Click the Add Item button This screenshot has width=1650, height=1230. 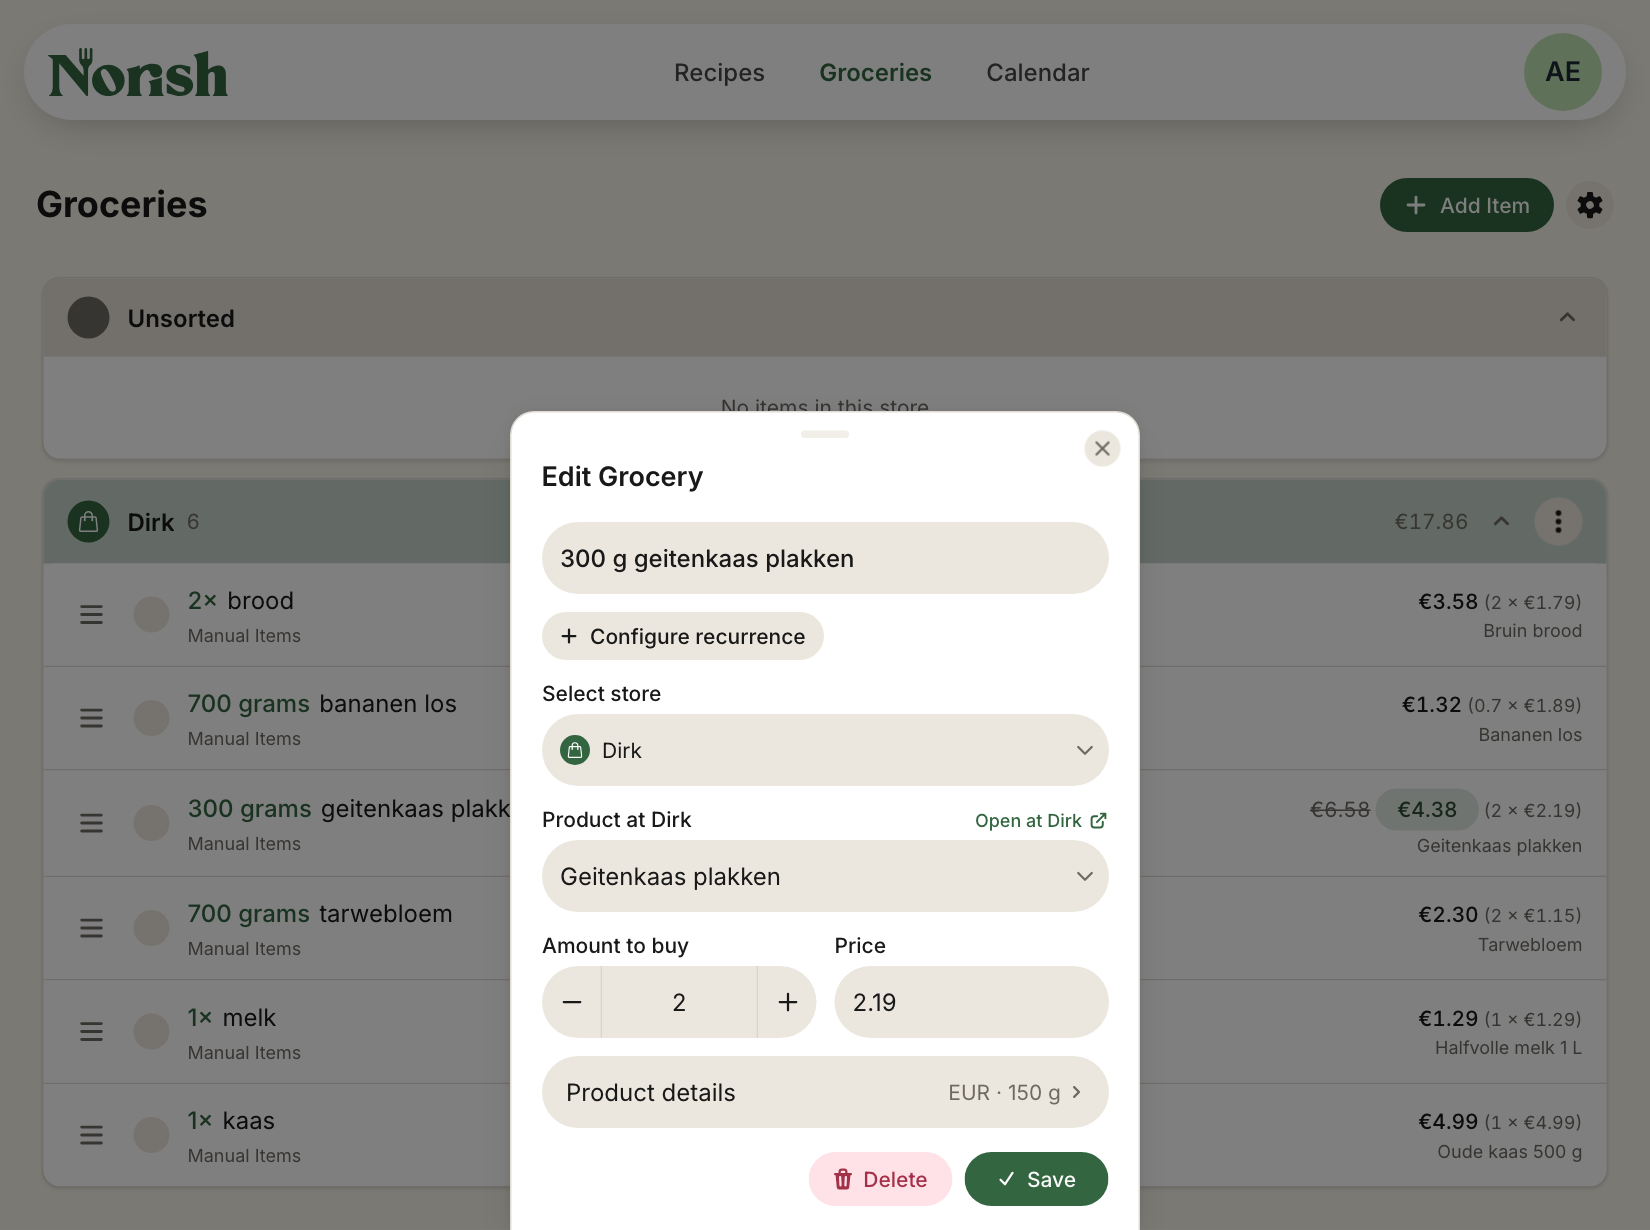[x=1466, y=205]
